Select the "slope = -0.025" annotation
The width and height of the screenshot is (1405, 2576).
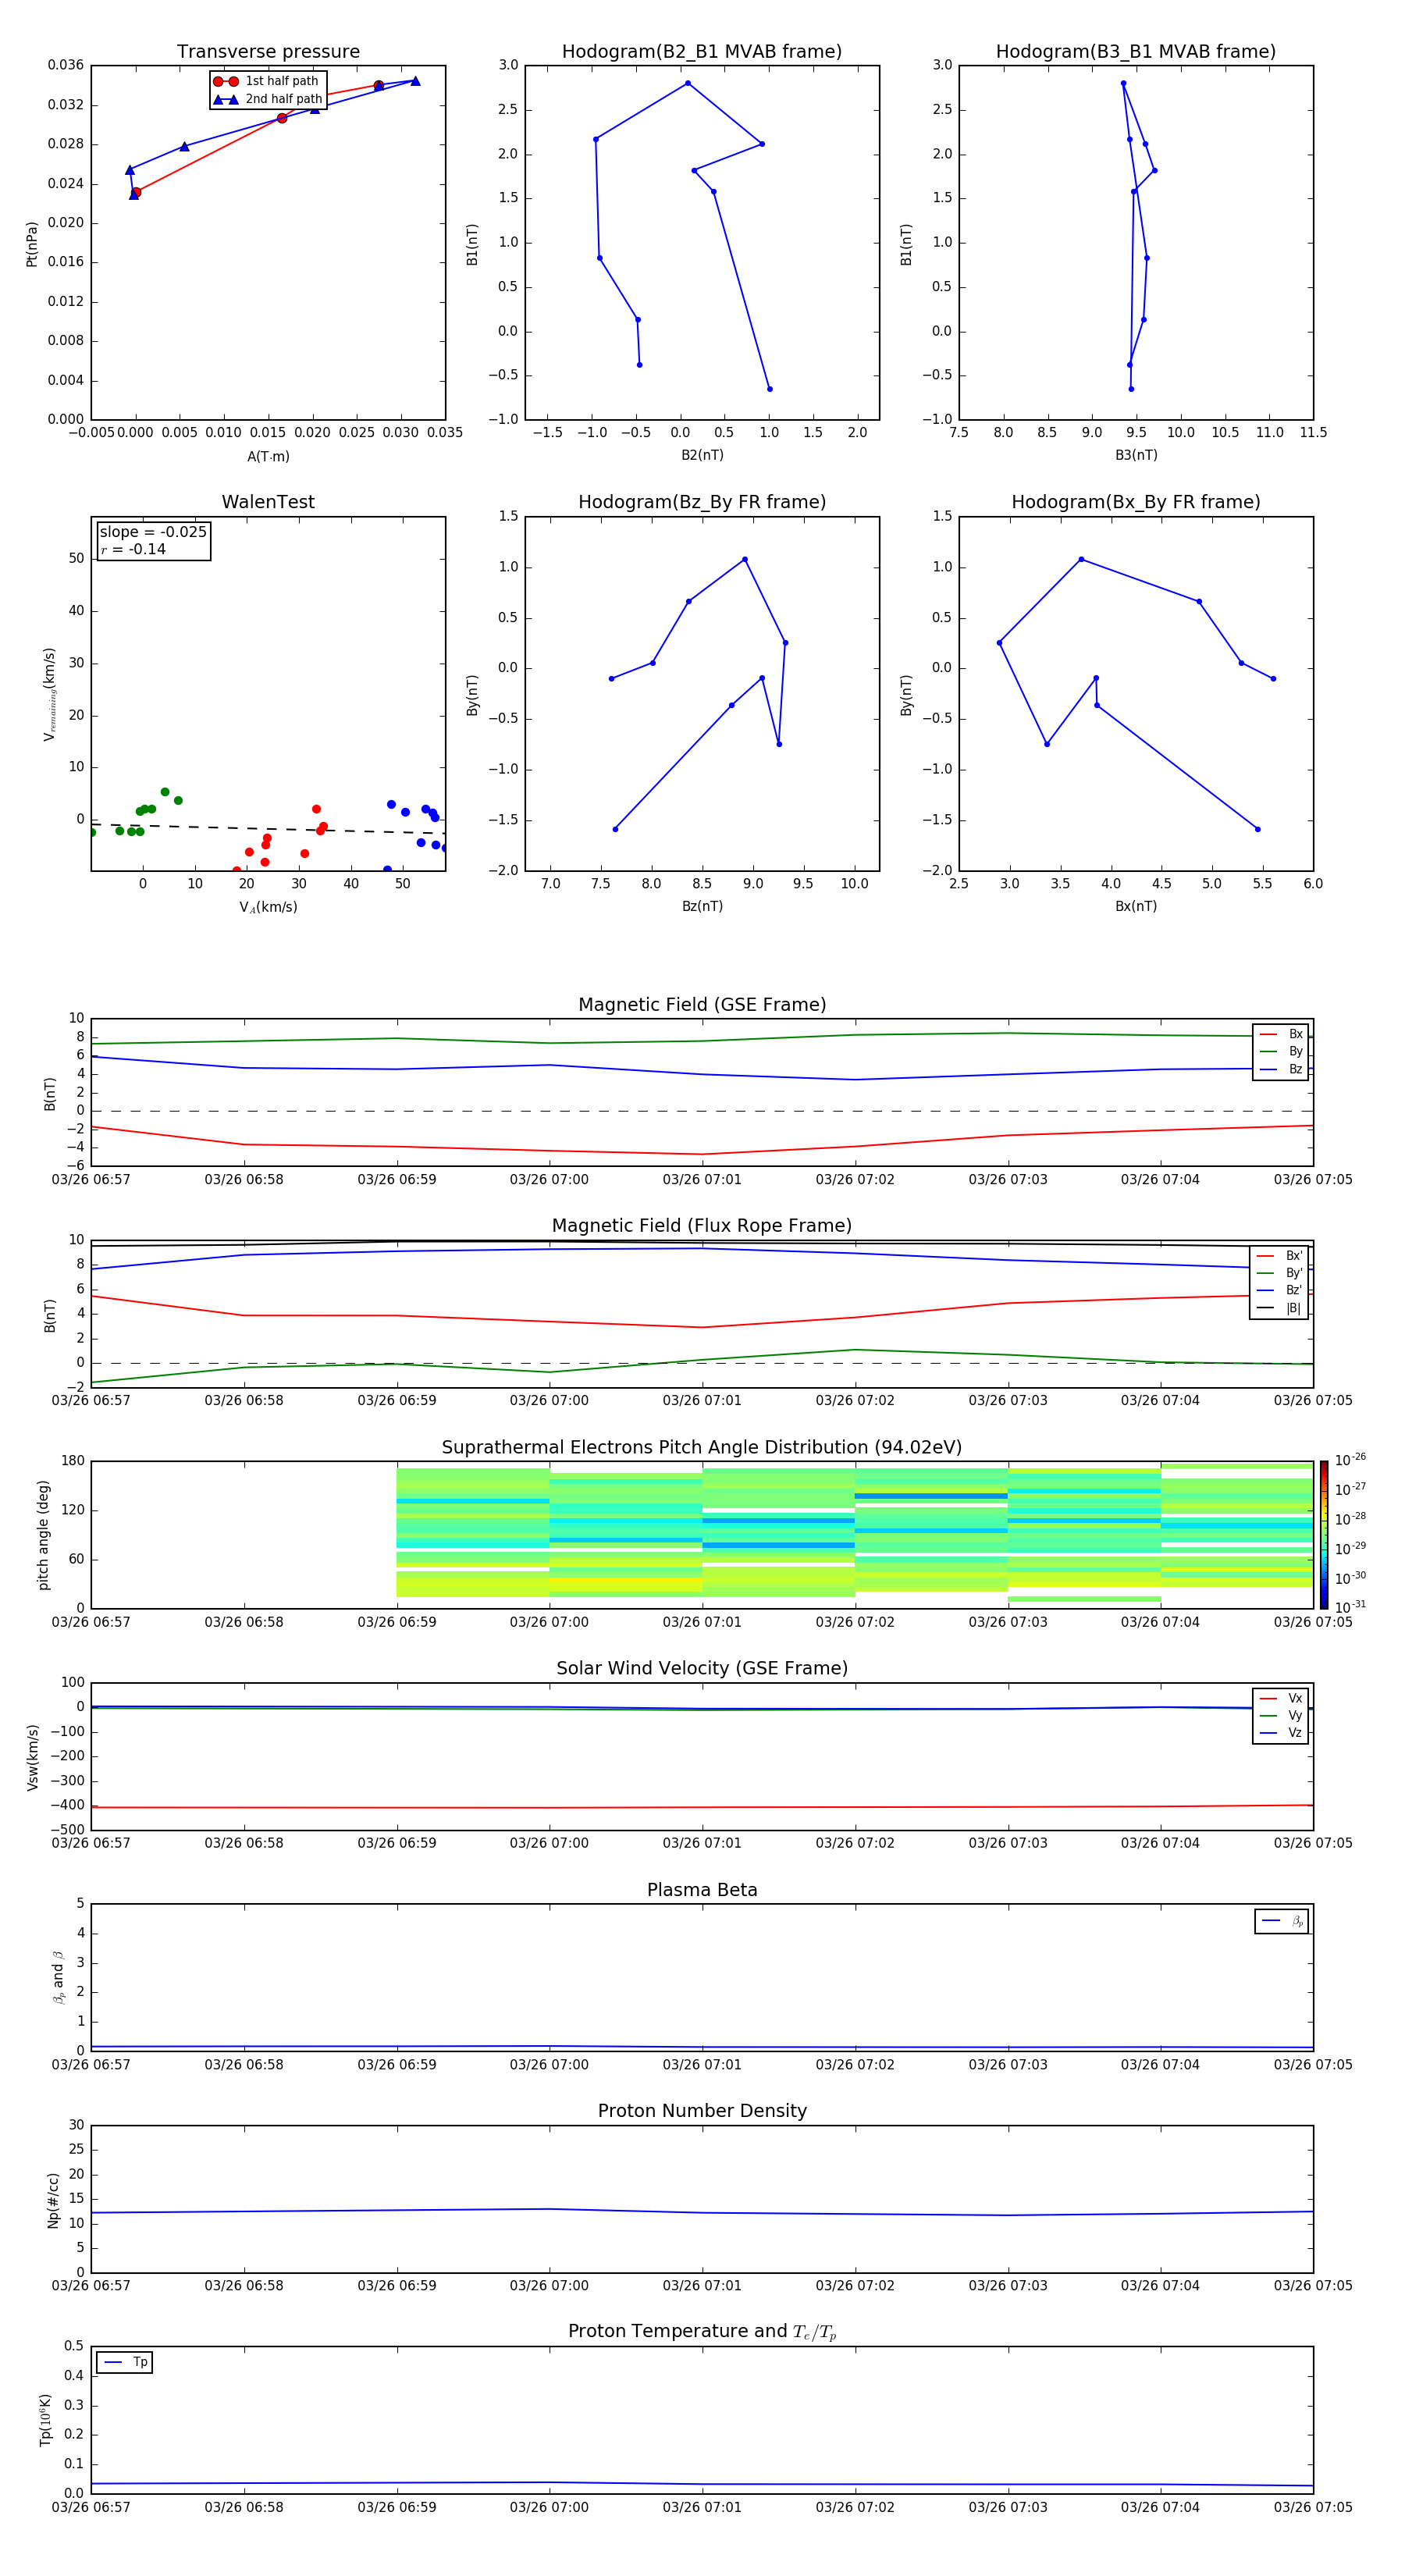click(x=153, y=532)
